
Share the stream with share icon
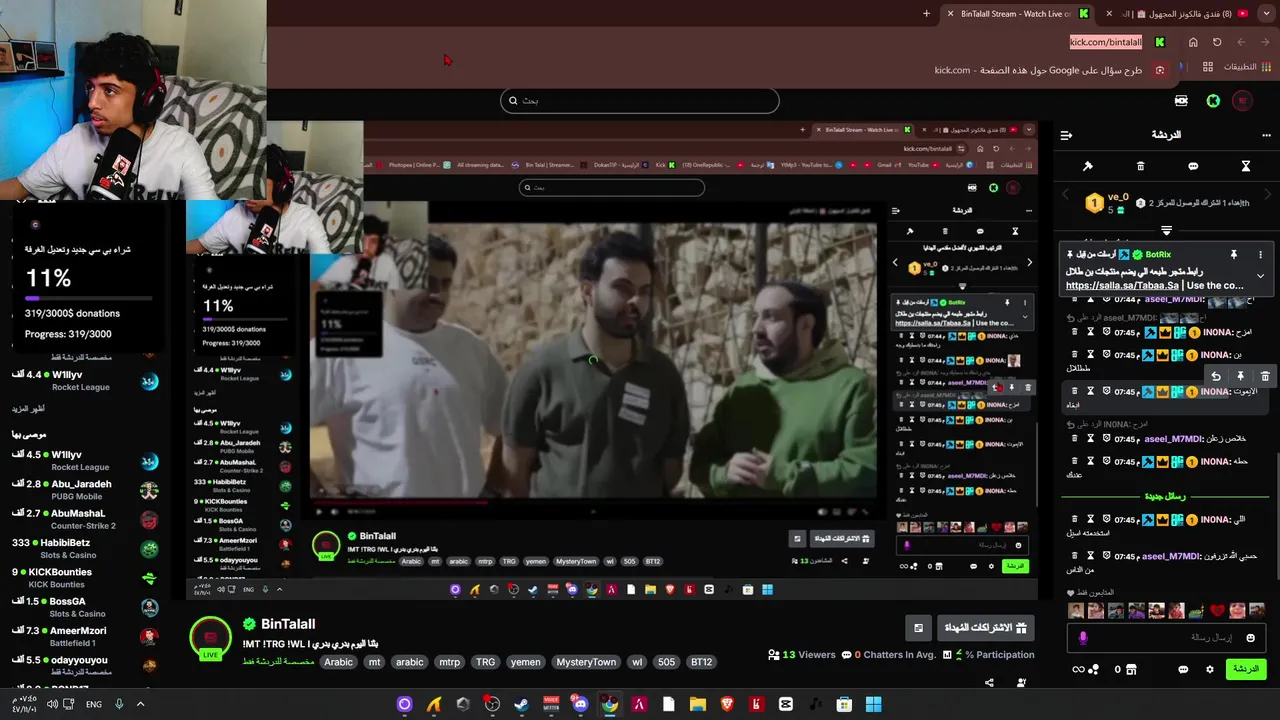tap(989, 683)
